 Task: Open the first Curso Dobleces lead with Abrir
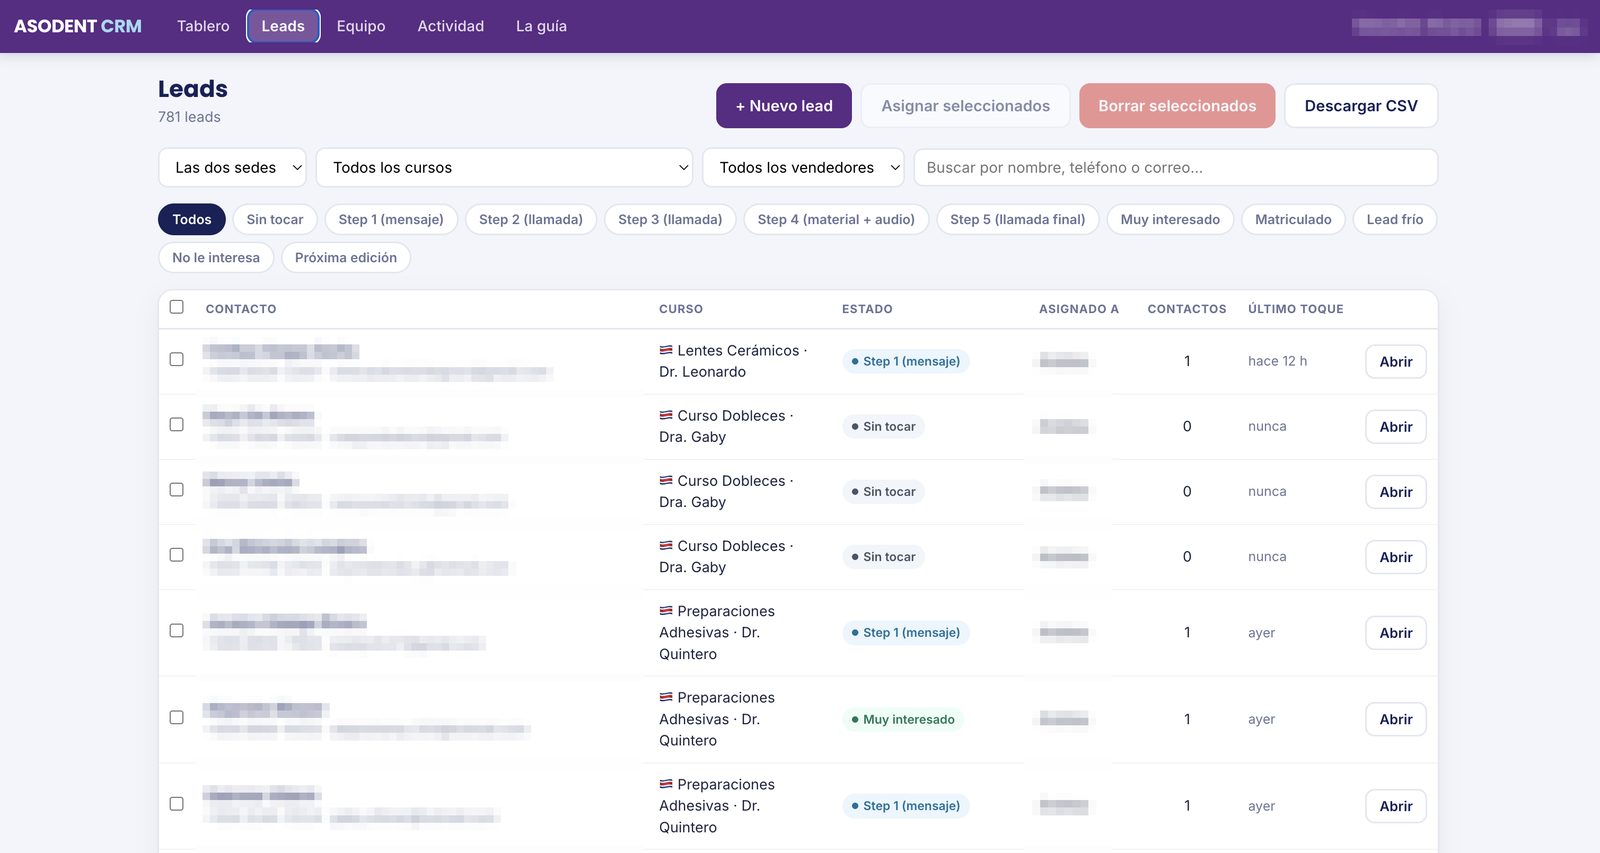tap(1396, 427)
